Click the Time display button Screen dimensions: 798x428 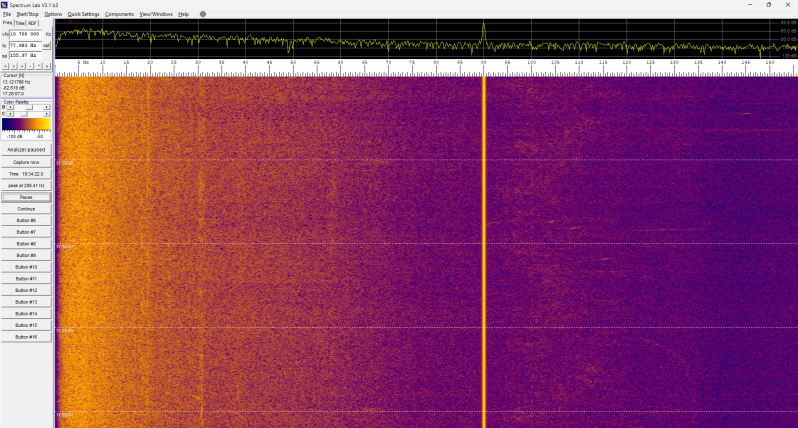pyautogui.click(x=26, y=174)
